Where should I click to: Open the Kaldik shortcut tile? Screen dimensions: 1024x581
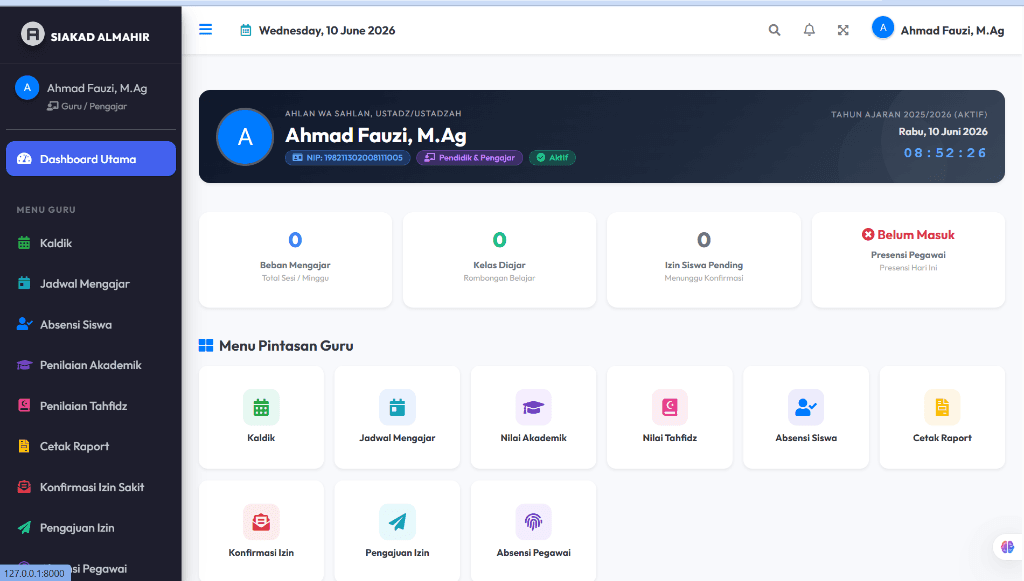(261, 417)
